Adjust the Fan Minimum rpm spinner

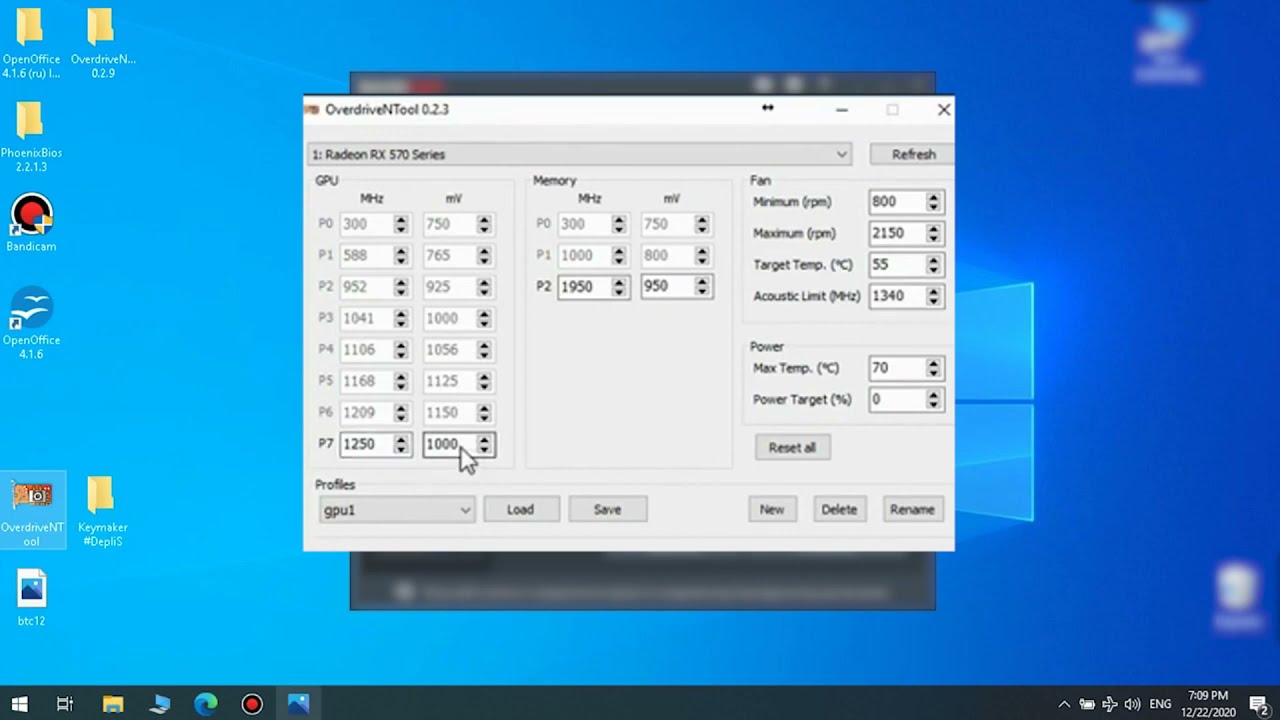click(x=933, y=201)
